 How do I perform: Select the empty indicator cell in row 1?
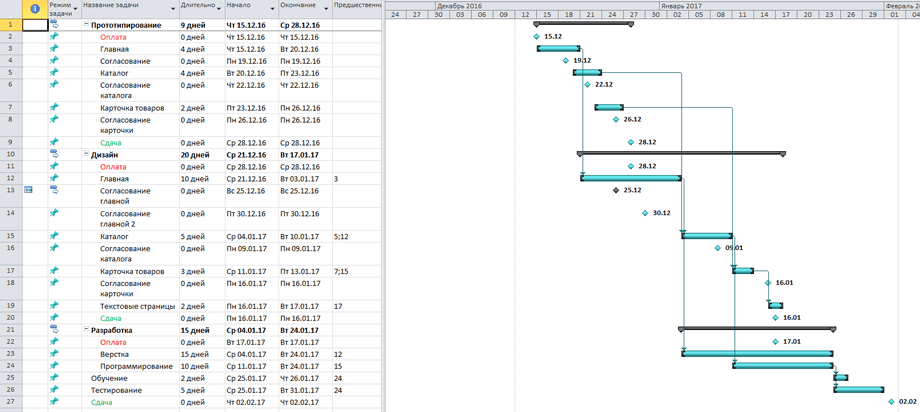(35, 25)
